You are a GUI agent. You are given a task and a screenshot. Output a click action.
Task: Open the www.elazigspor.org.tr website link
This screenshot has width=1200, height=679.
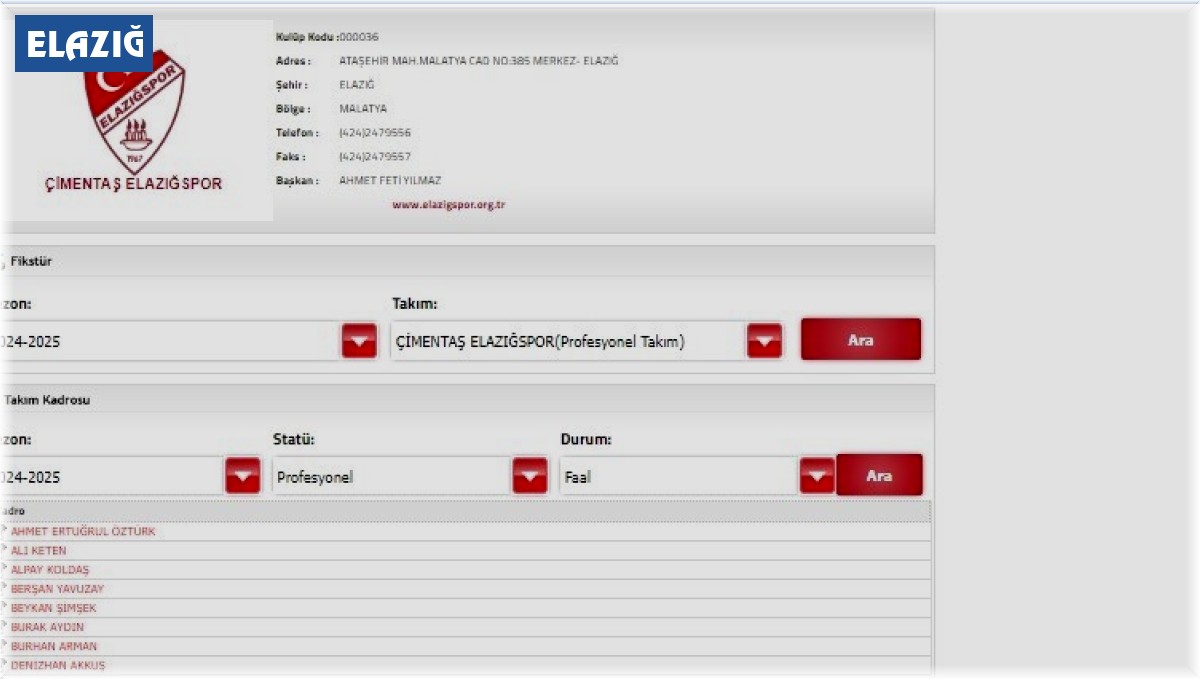(x=448, y=205)
